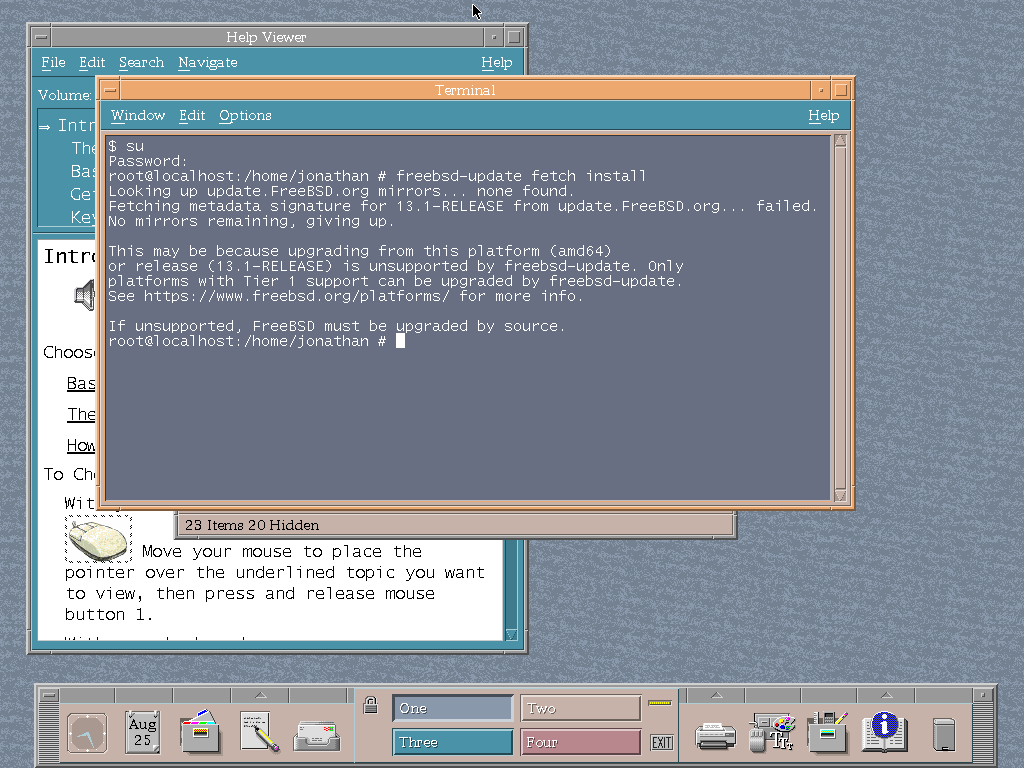Expand the subpanel arrow above the Text Editor
This screenshot has height=768, width=1024.
260,695
